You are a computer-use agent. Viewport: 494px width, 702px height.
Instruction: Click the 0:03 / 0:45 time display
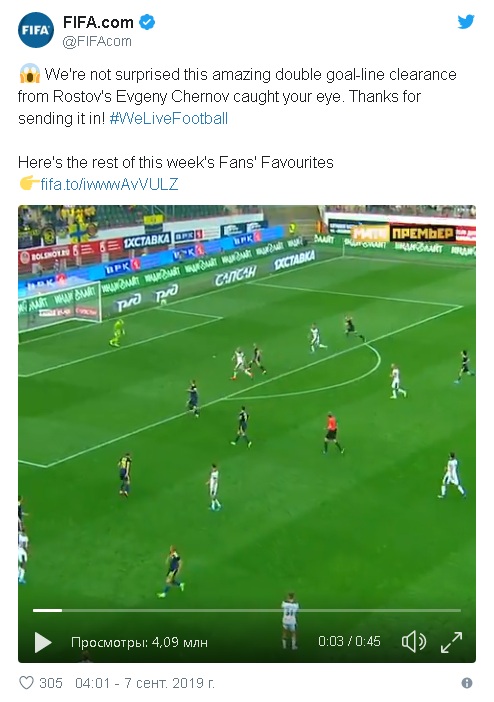(349, 641)
